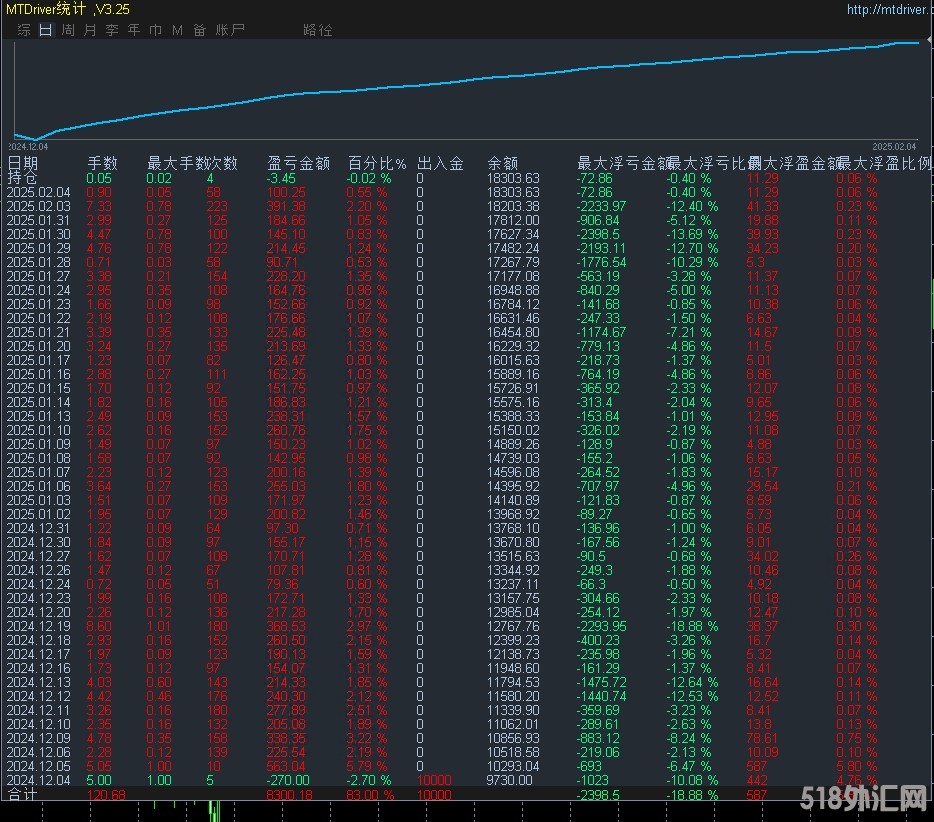
Task: Select the 2025.02.03 date row
Action: point(39,206)
